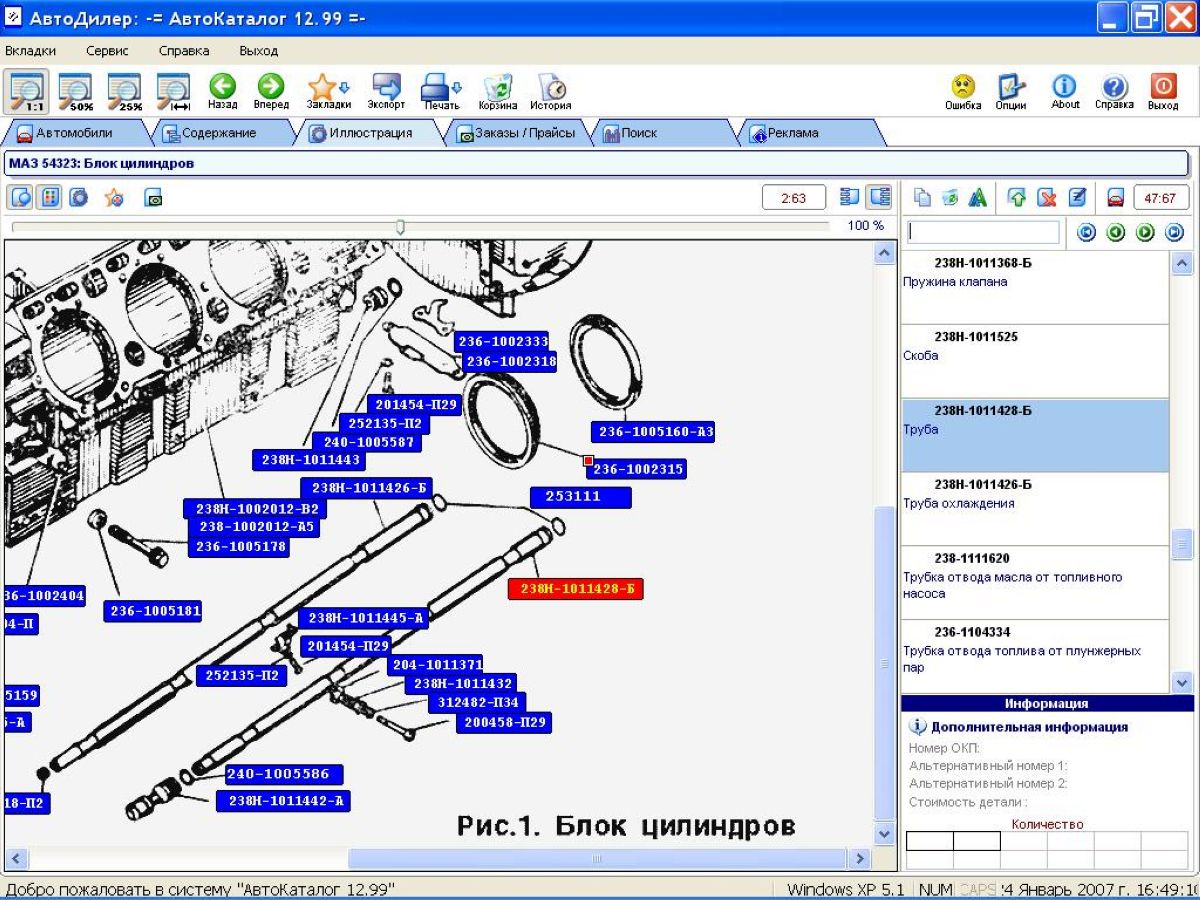Screen dimensions: 1200x900
Task: Click the star bookmark illustration icon
Action: tap(114, 197)
